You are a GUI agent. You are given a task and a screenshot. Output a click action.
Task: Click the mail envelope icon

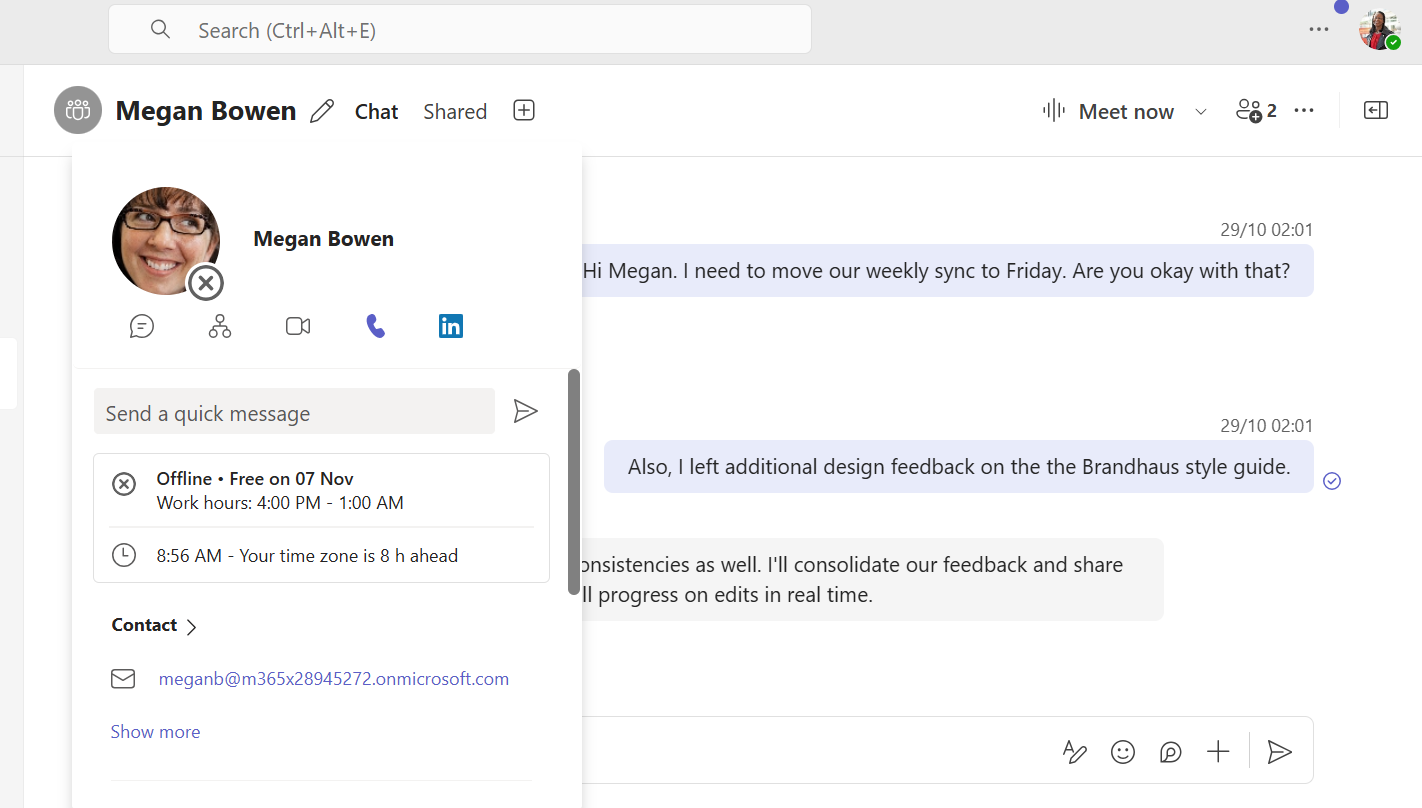[123, 679]
